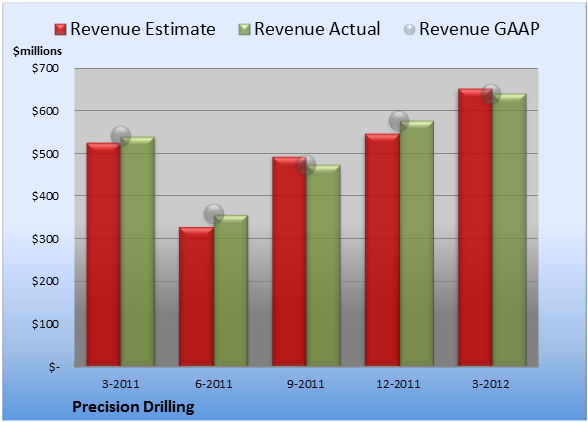Image resolution: width=588 pixels, height=422 pixels.
Task: Select the red estimate bar for 12-2011
Action: 382,250
